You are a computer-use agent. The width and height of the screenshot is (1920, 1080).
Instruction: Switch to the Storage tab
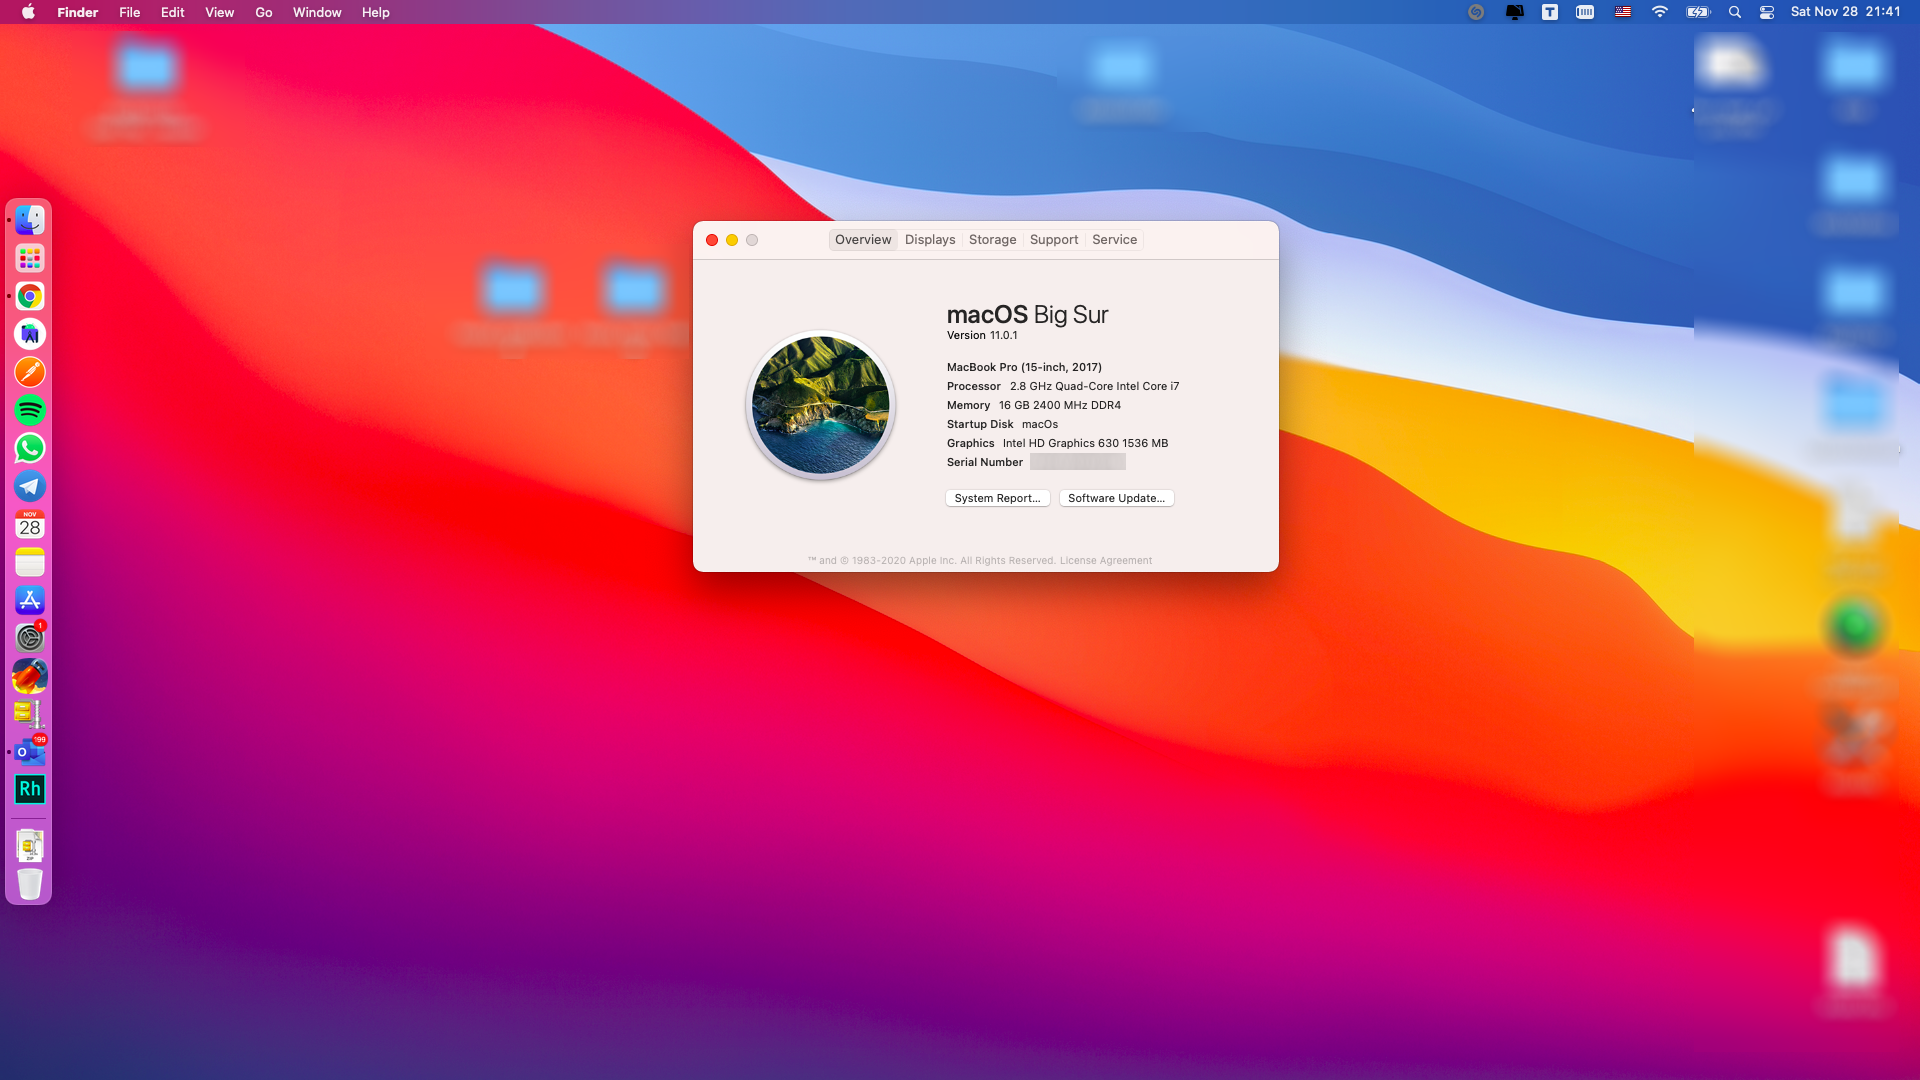pyautogui.click(x=992, y=240)
